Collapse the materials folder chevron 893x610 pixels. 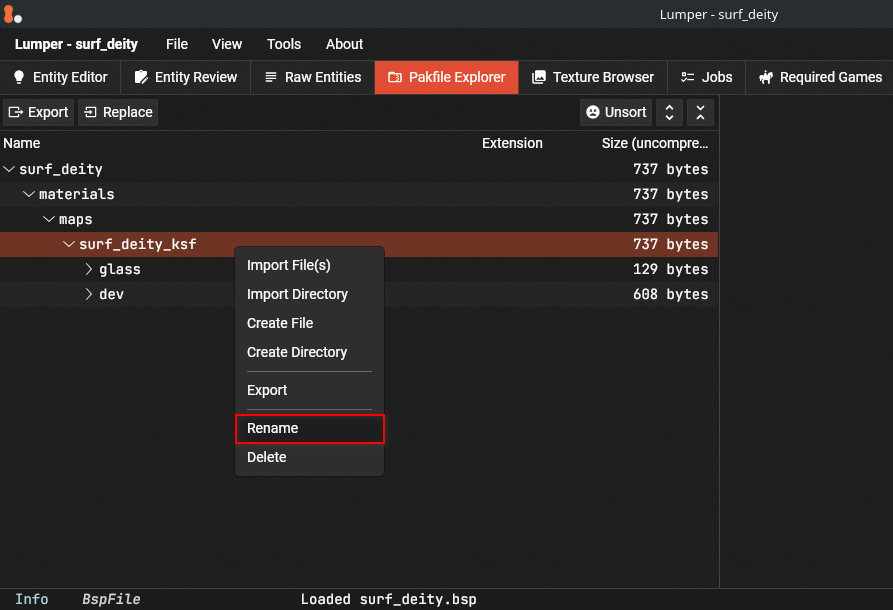(29, 194)
